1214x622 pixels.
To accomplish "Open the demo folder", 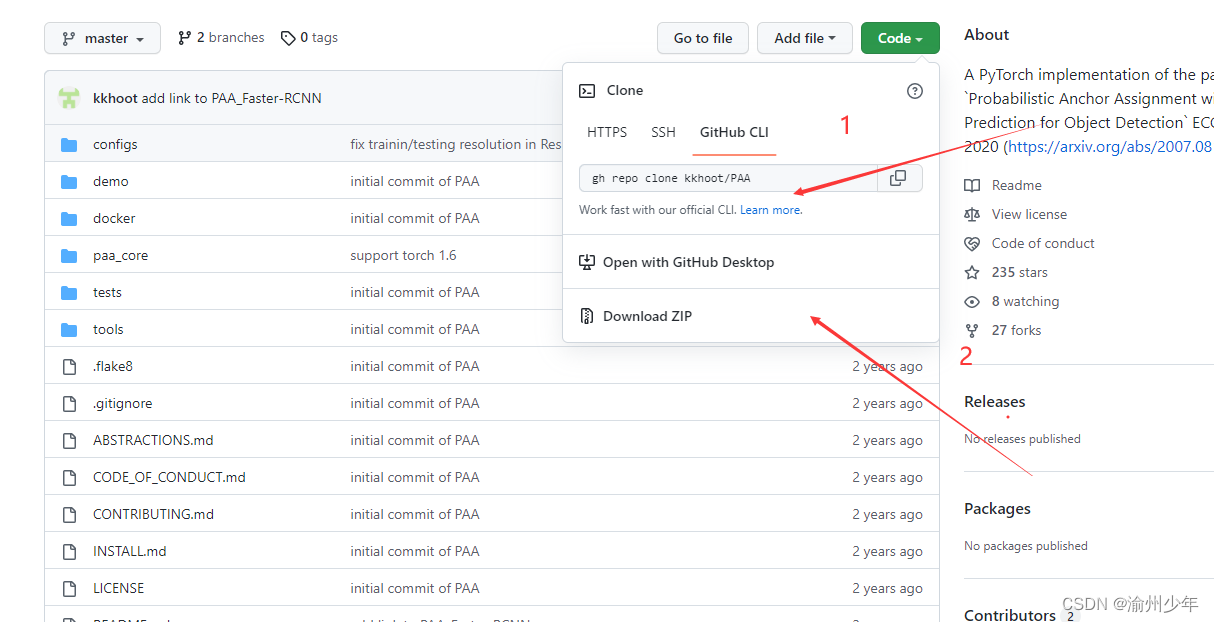I will (x=111, y=181).
